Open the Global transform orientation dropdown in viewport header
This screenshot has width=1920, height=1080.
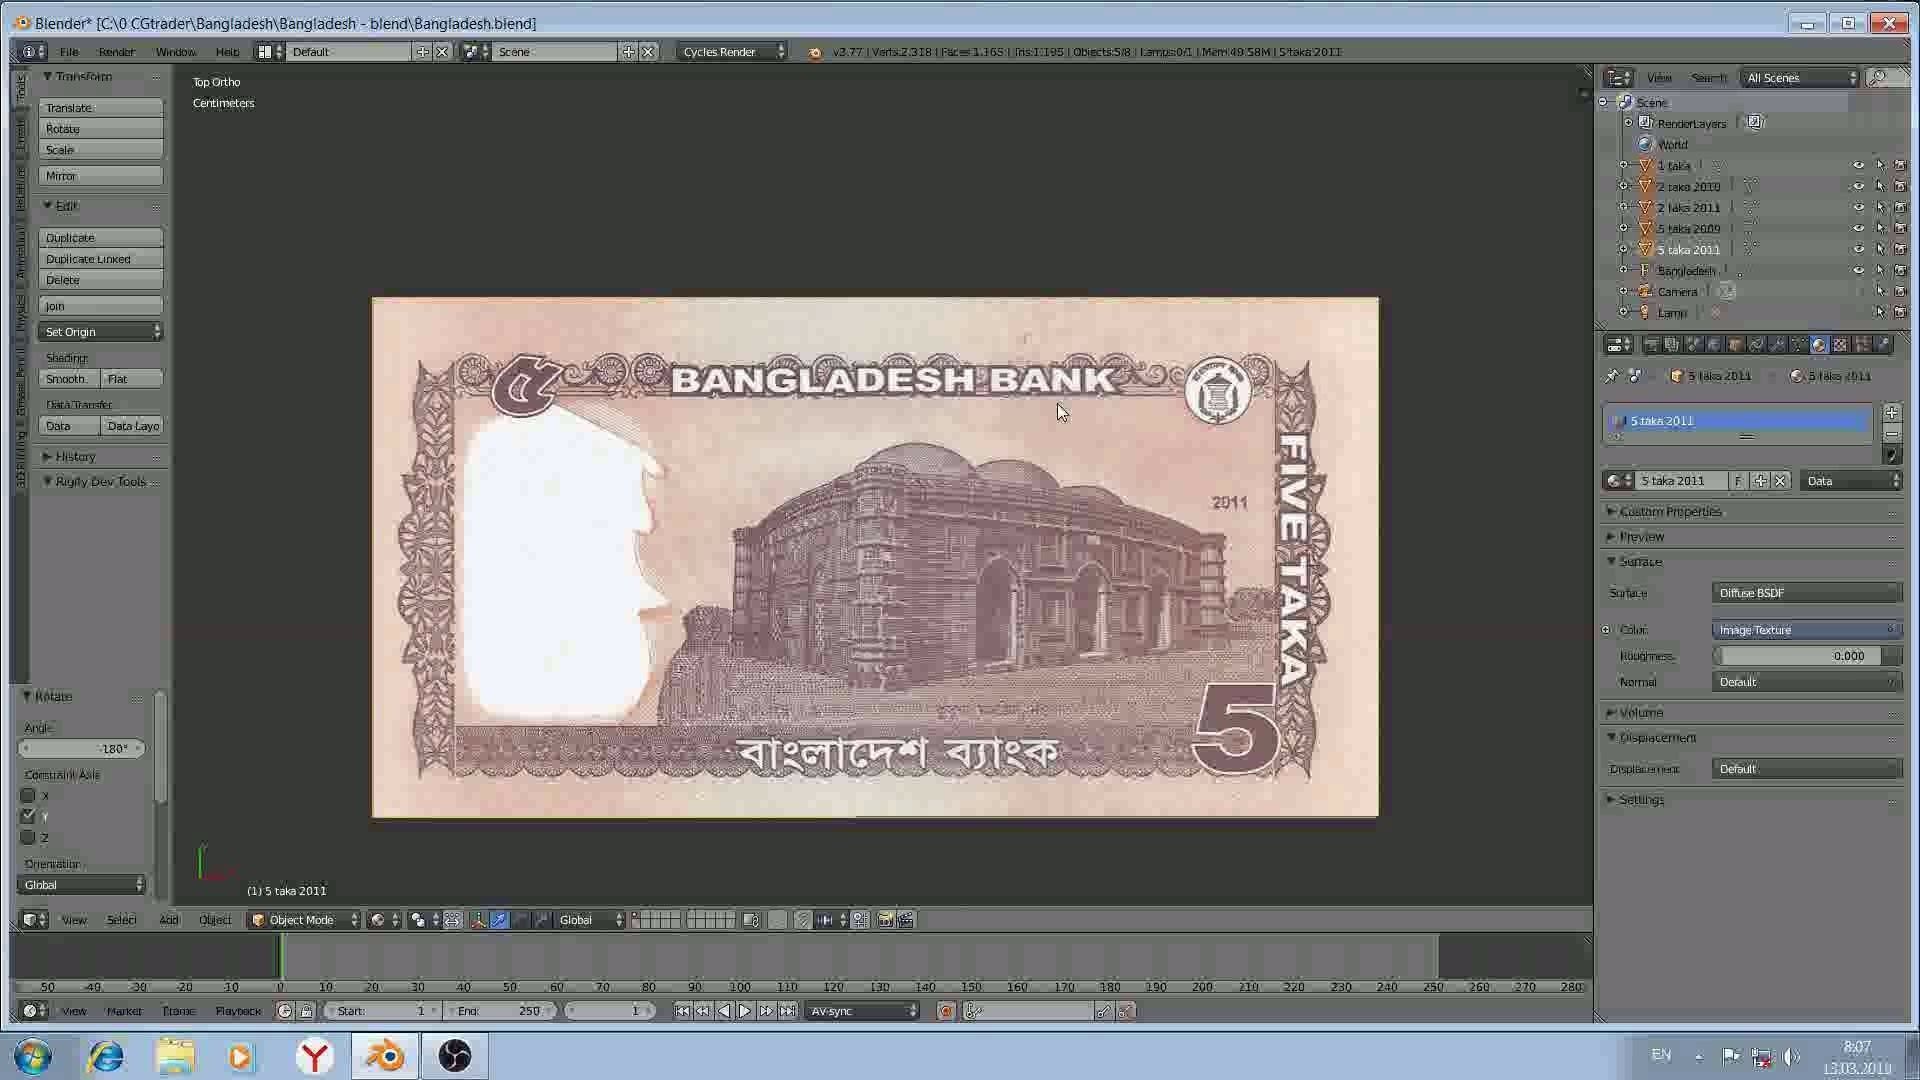point(590,920)
